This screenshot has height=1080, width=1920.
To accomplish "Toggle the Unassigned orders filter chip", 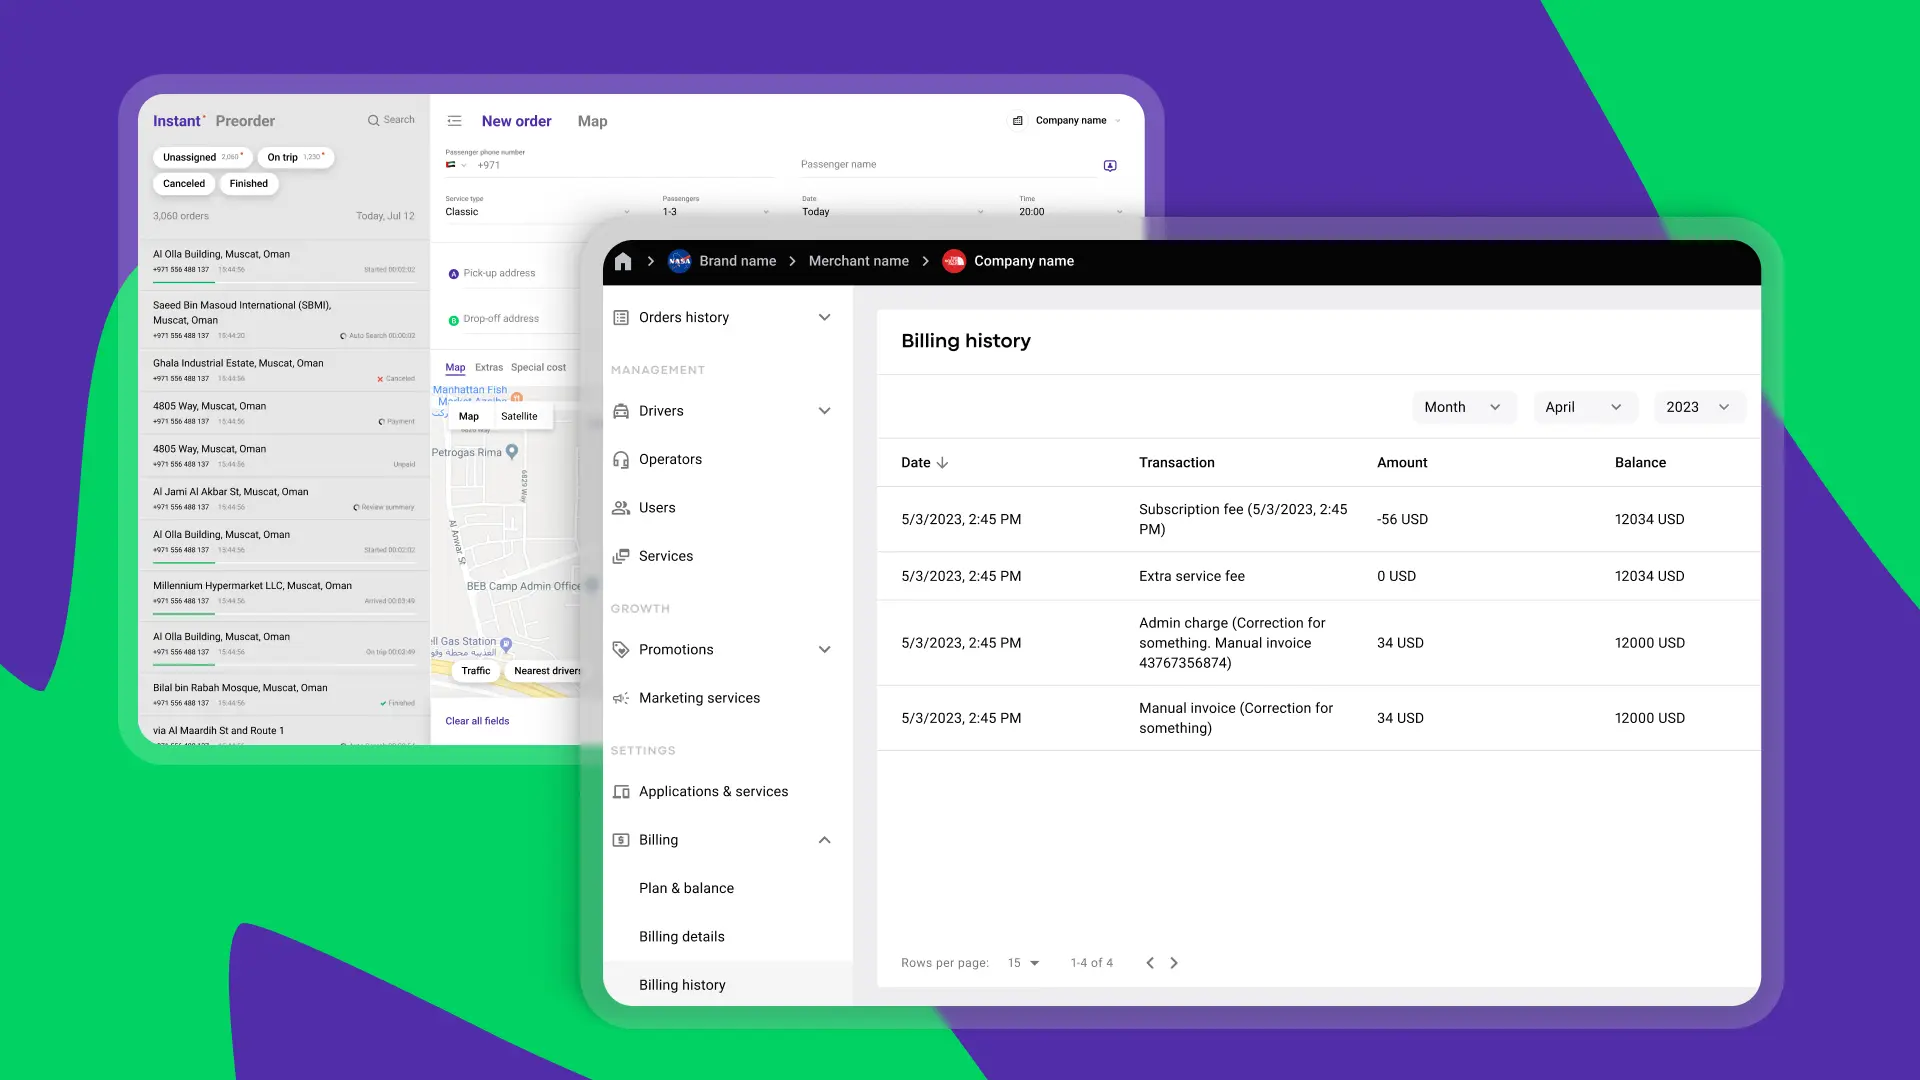I will (x=201, y=157).
